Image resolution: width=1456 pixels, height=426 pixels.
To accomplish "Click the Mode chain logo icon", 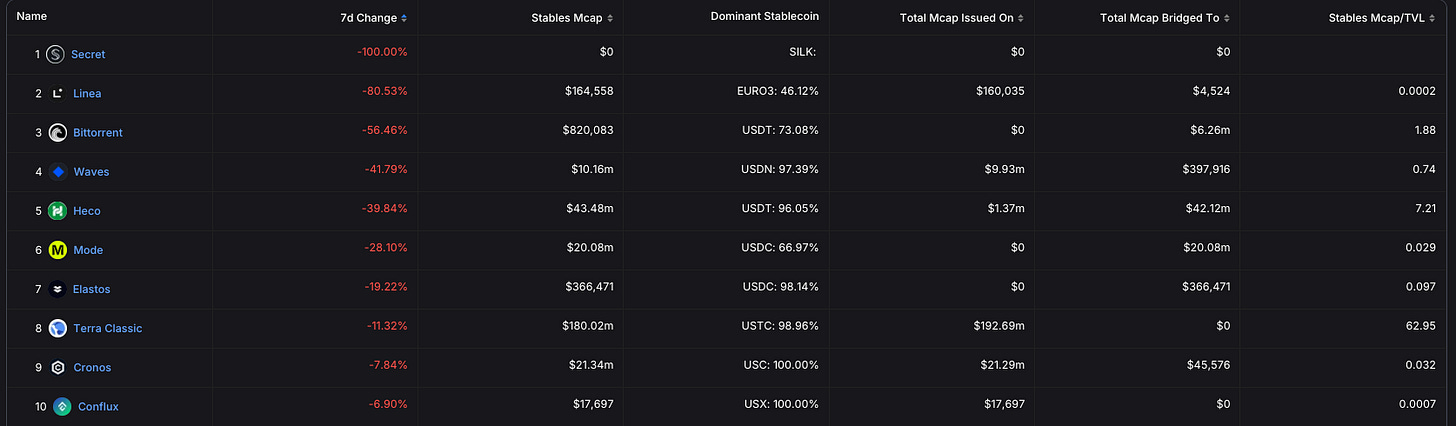I will pos(58,250).
